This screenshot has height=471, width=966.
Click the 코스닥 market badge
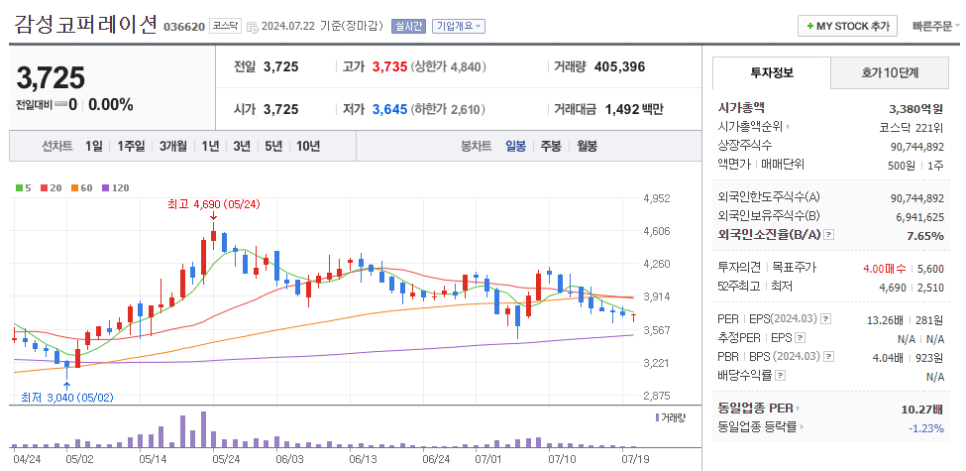pyautogui.click(x=225, y=26)
